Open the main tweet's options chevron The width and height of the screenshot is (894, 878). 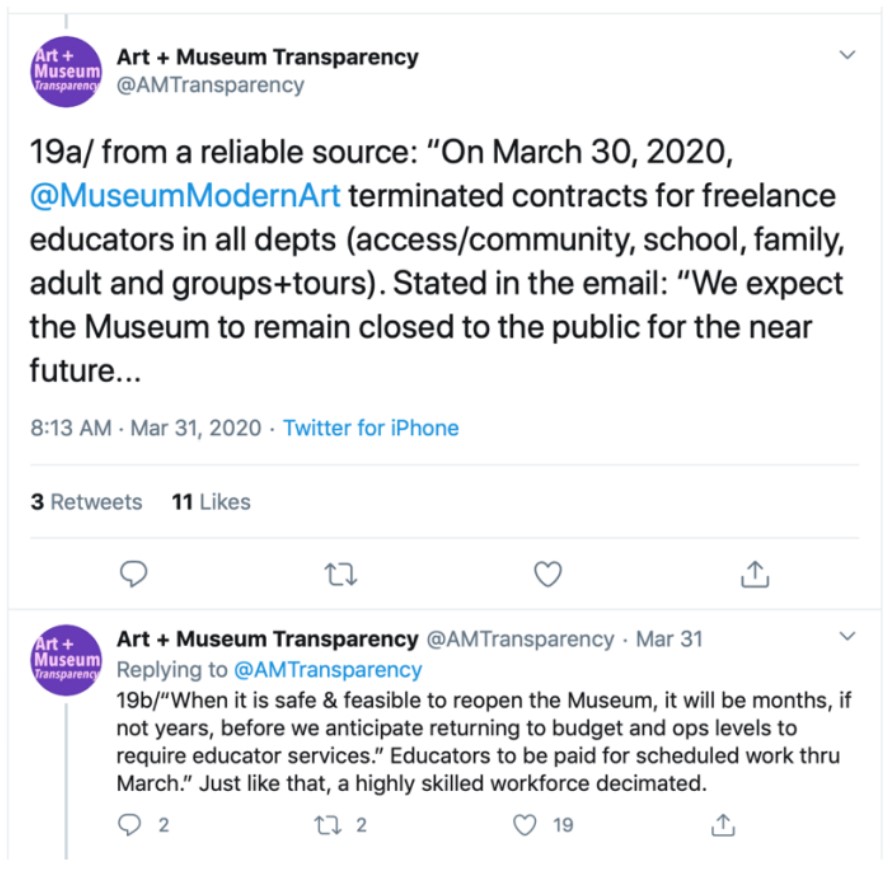pyautogui.click(x=847, y=55)
